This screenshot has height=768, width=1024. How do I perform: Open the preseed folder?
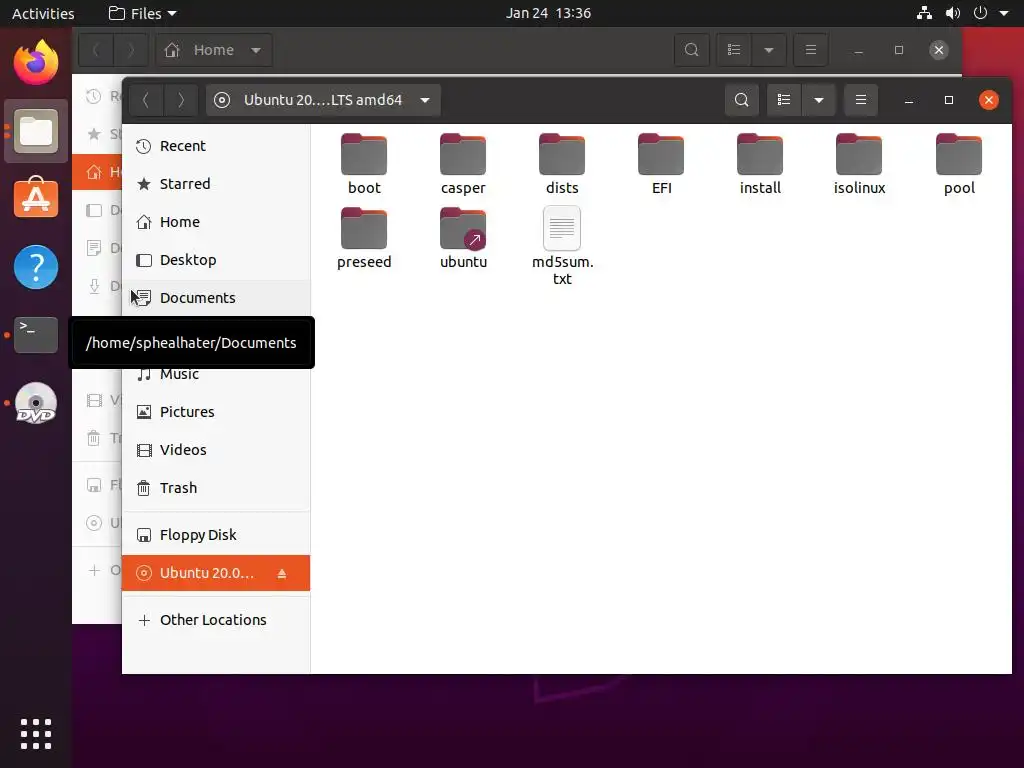pyautogui.click(x=364, y=238)
